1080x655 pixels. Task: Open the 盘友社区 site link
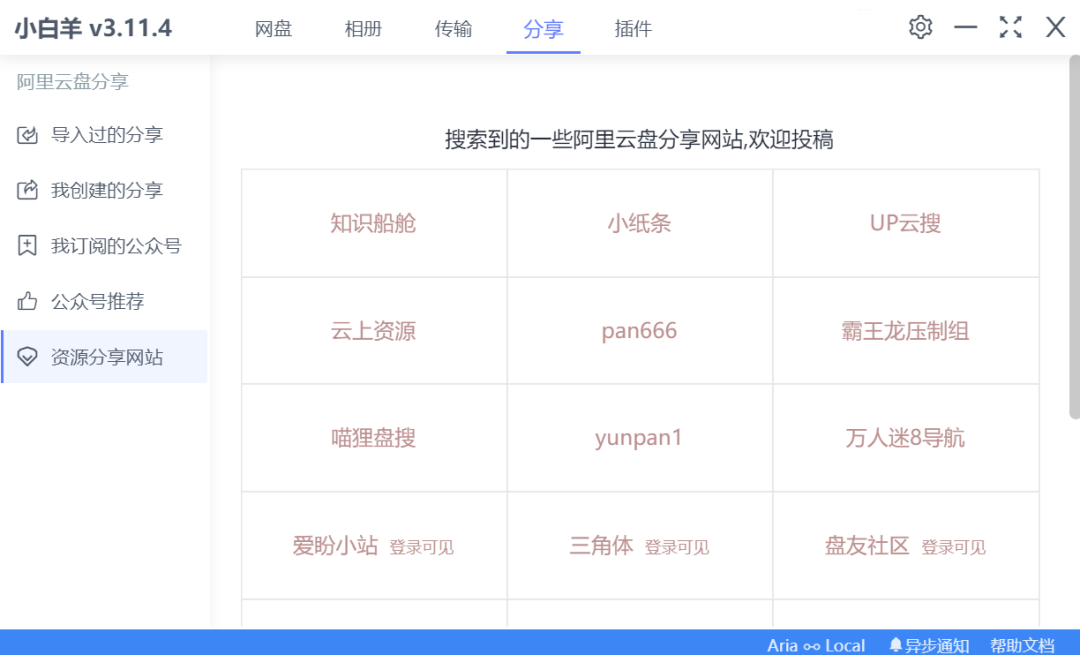[x=867, y=545]
